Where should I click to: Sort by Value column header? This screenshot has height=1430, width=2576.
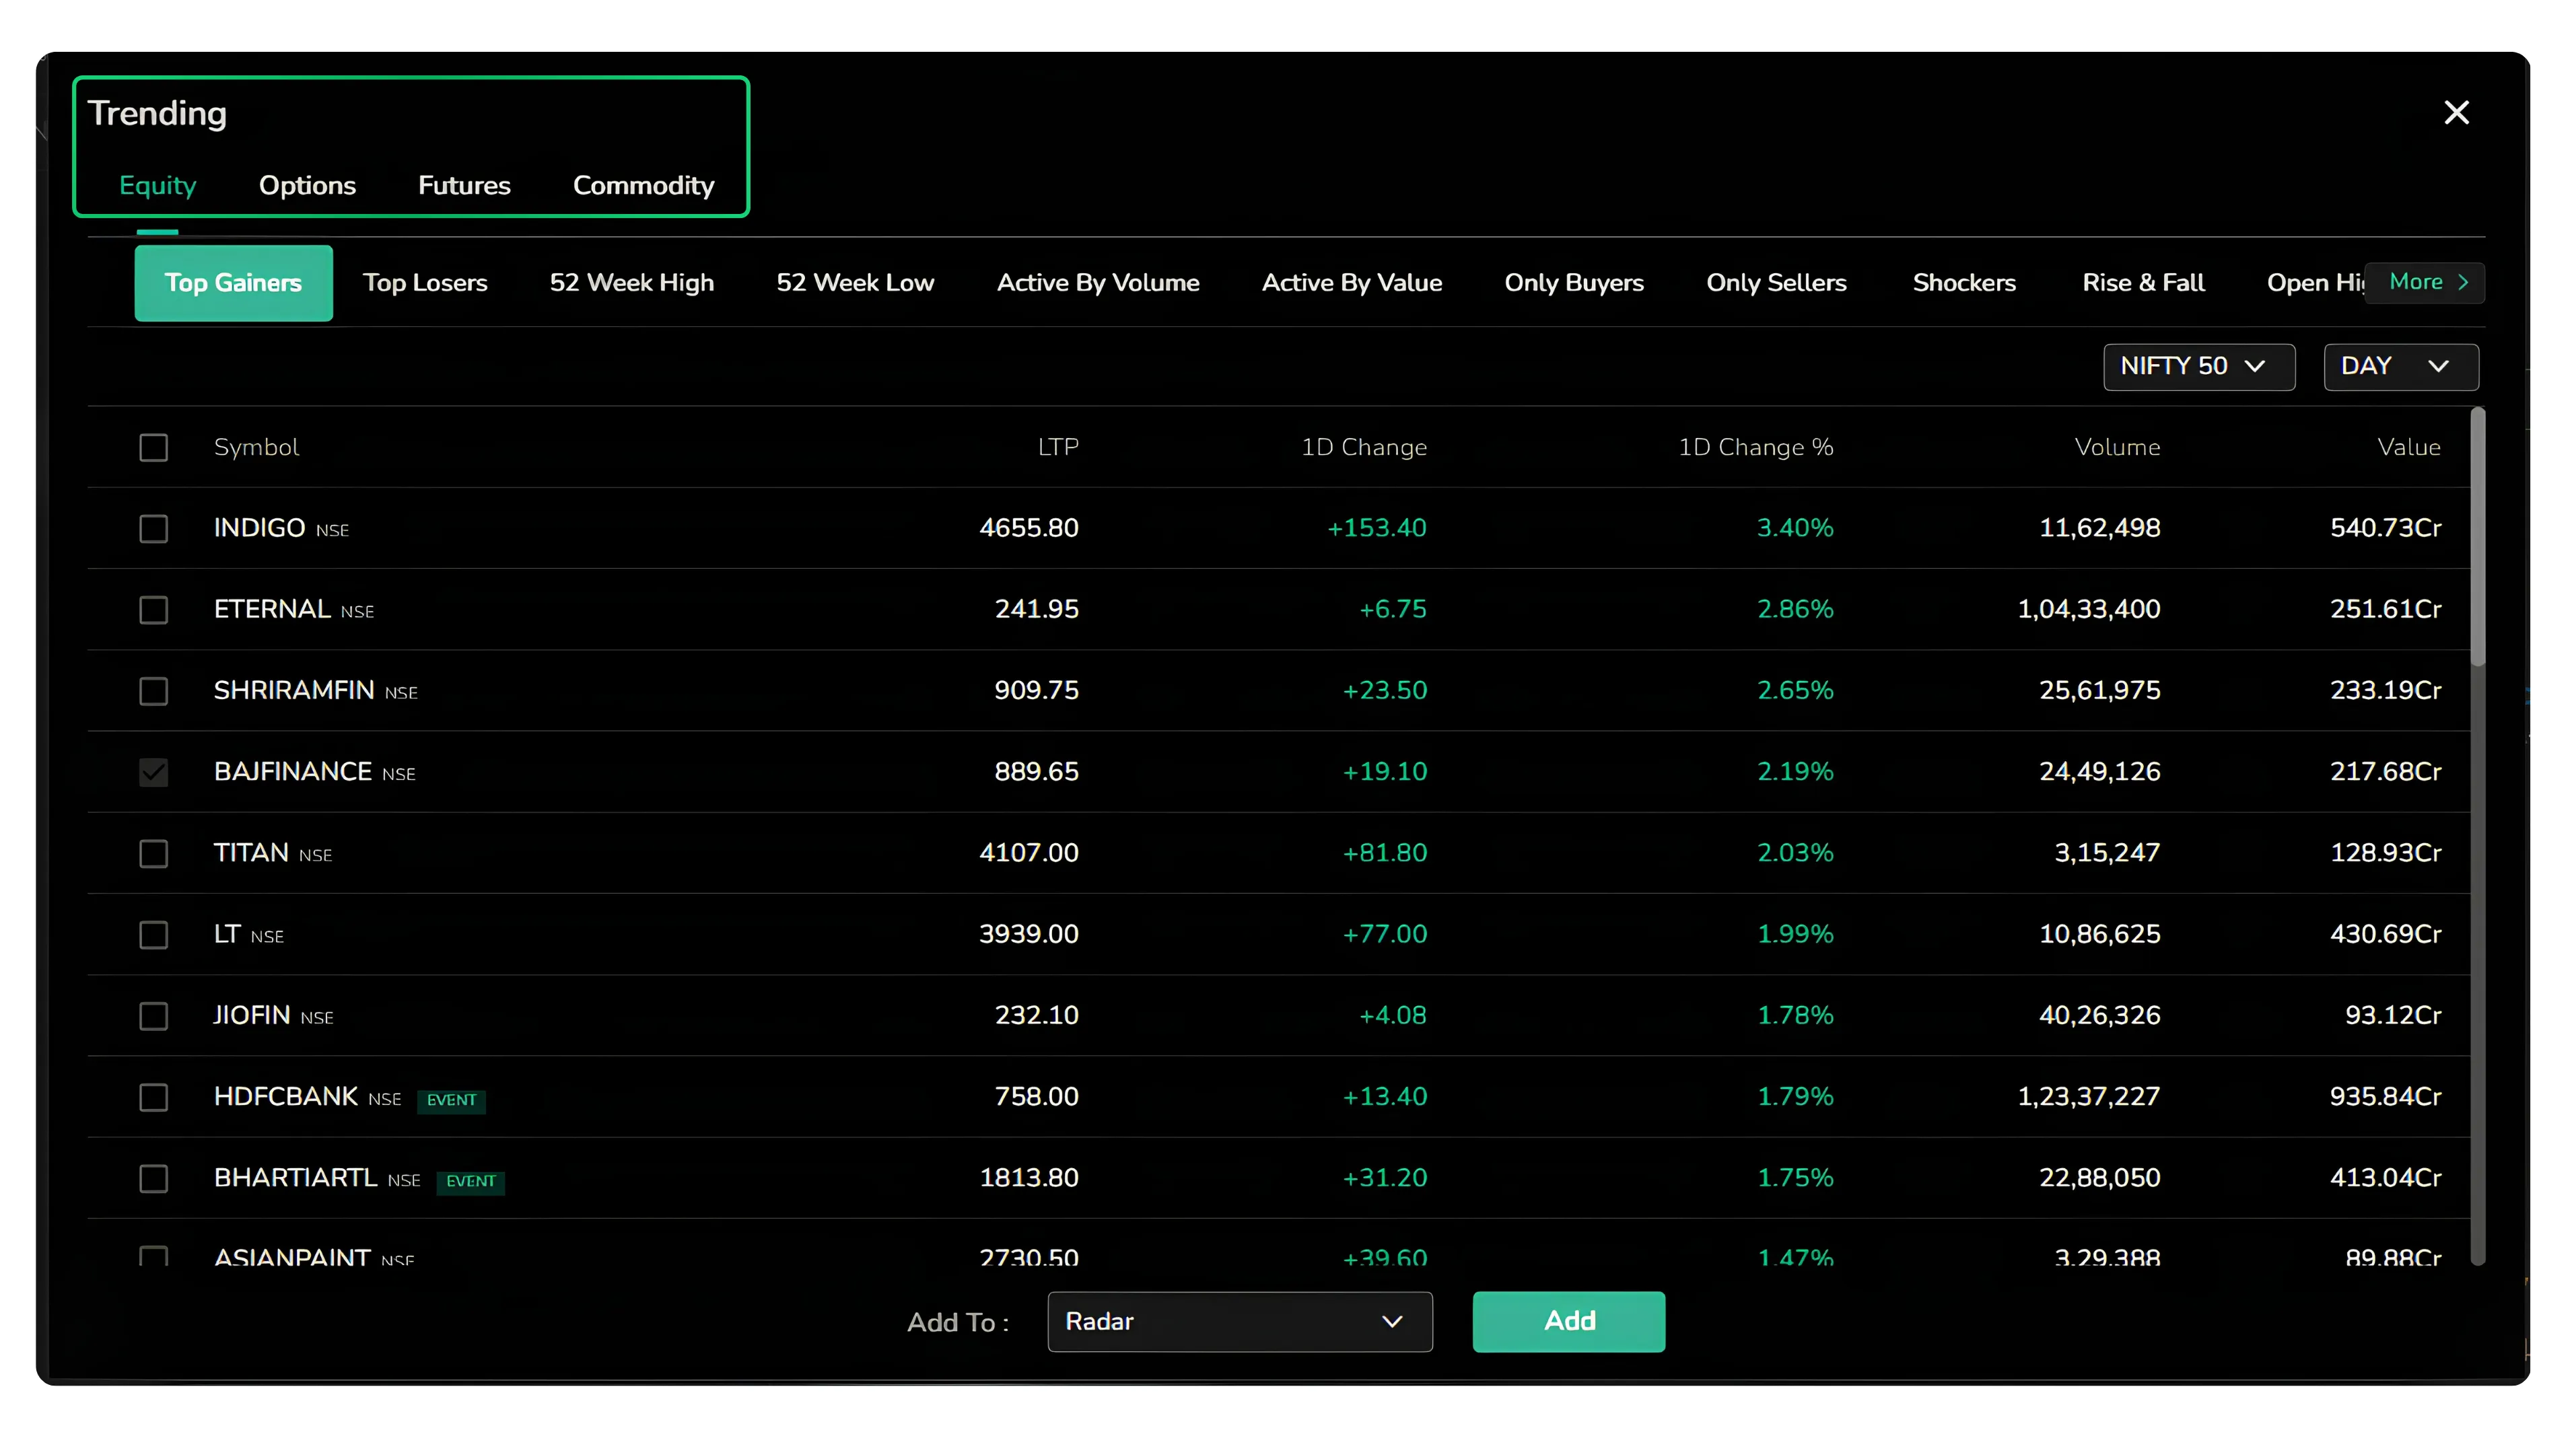click(2409, 447)
